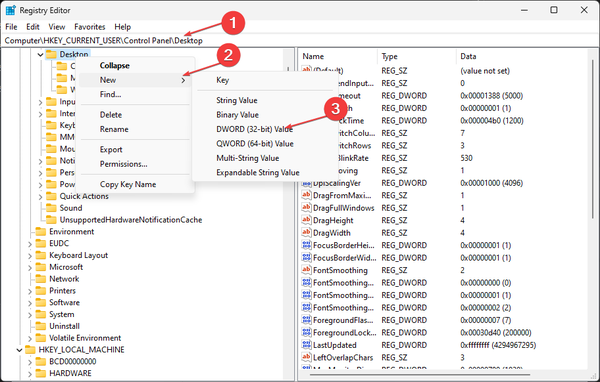The image size is (600, 382).
Task: Expand the Quick Actions key
Action: 40,196
